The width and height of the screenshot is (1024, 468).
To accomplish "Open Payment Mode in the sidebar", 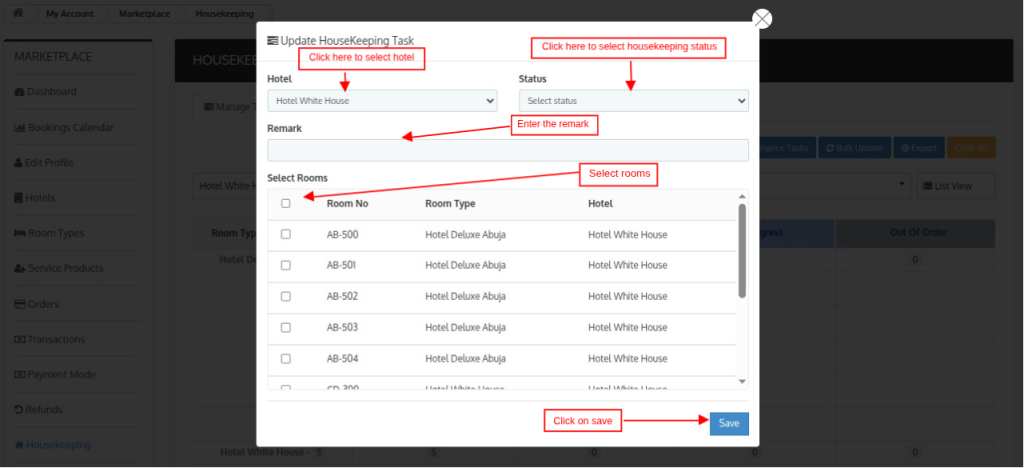I will [x=61, y=375].
